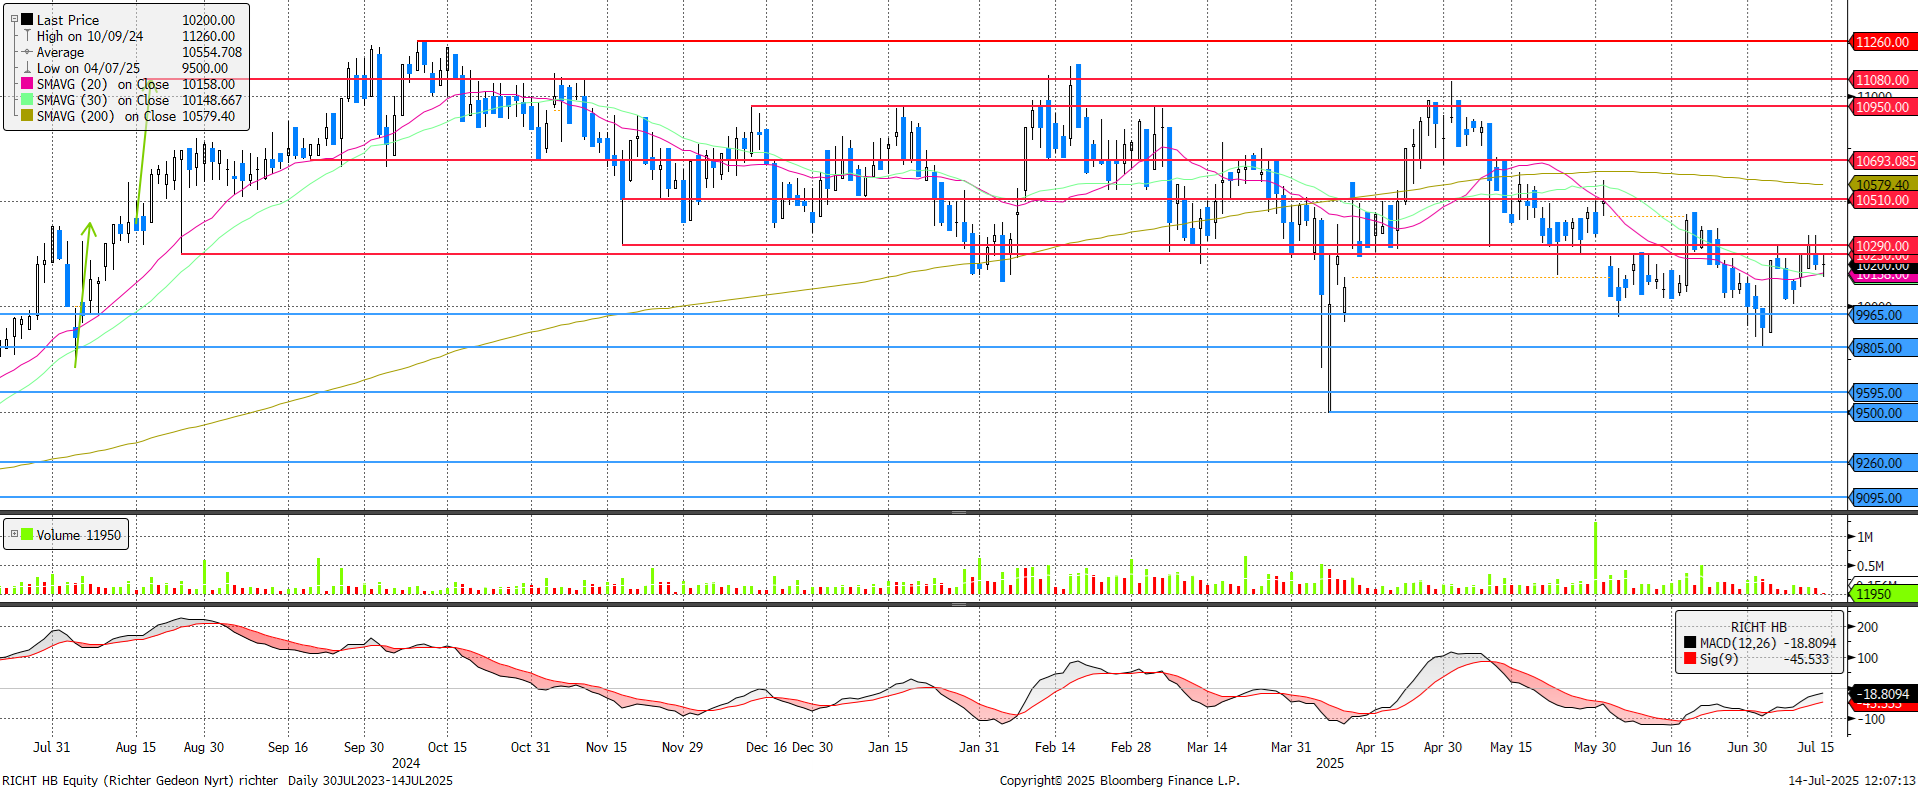Click the 10693.085 red level tag
Screen dimensions: 1918x789
tap(1884, 161)
